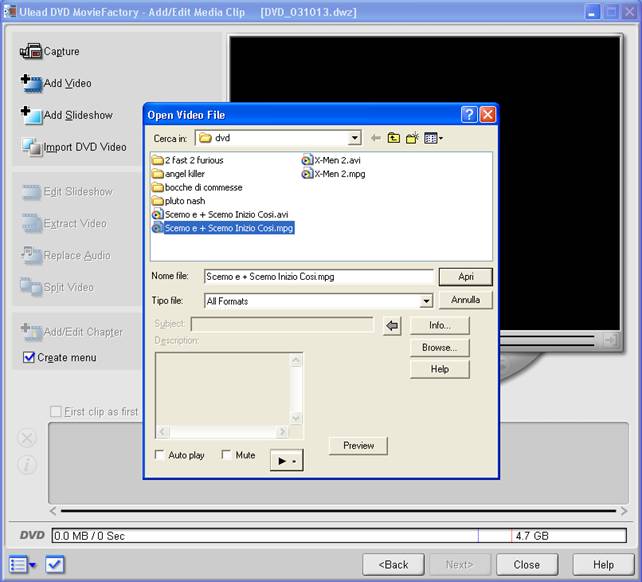Viewport: 642px width, 582px height.
Task: Minimize the Ulead DVD MovieFactory window
Action: (592, 12)
